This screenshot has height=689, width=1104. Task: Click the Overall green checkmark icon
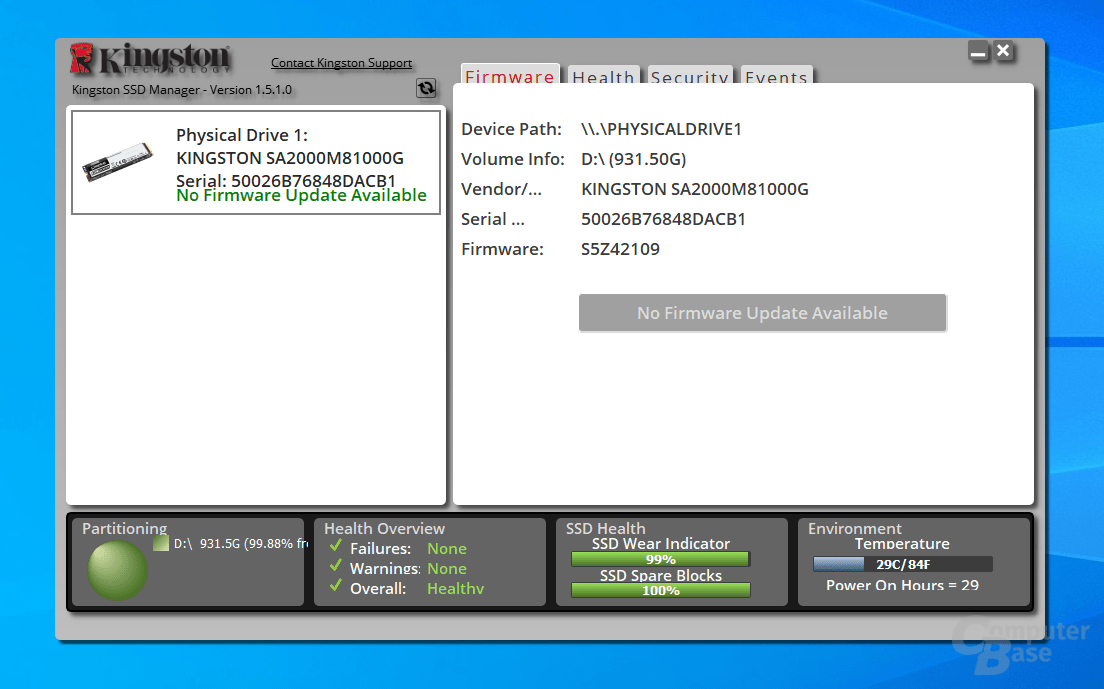coord(336,585)
